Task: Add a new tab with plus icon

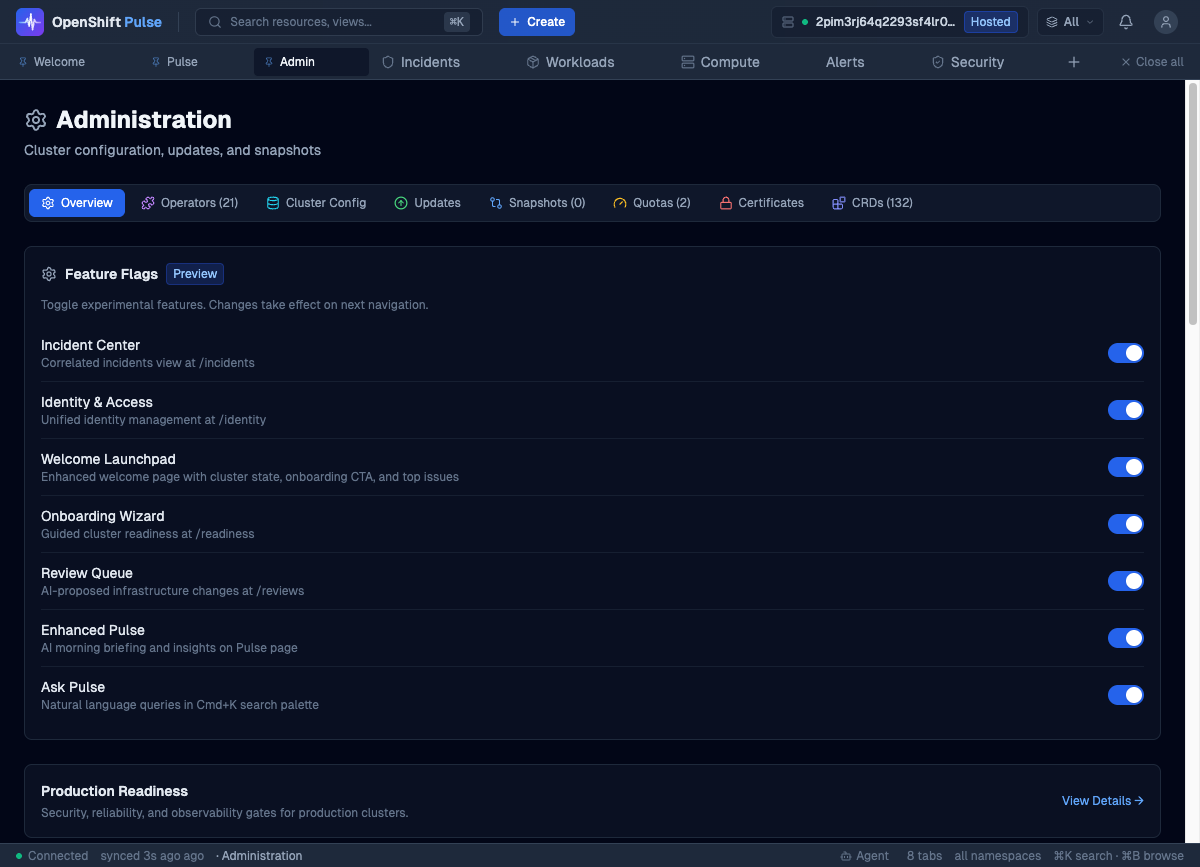Action: point(1074,62)
